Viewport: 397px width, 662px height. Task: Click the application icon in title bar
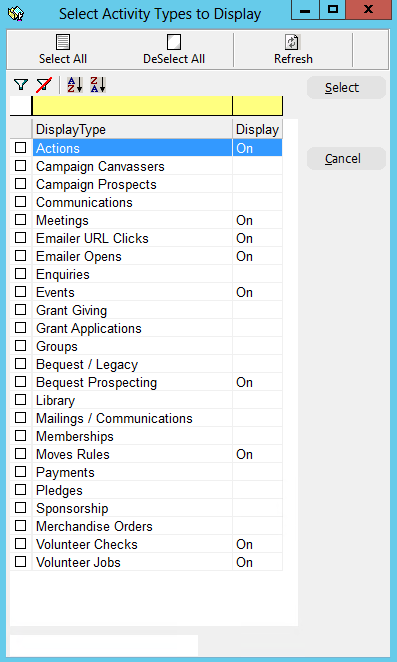(16, 14)
